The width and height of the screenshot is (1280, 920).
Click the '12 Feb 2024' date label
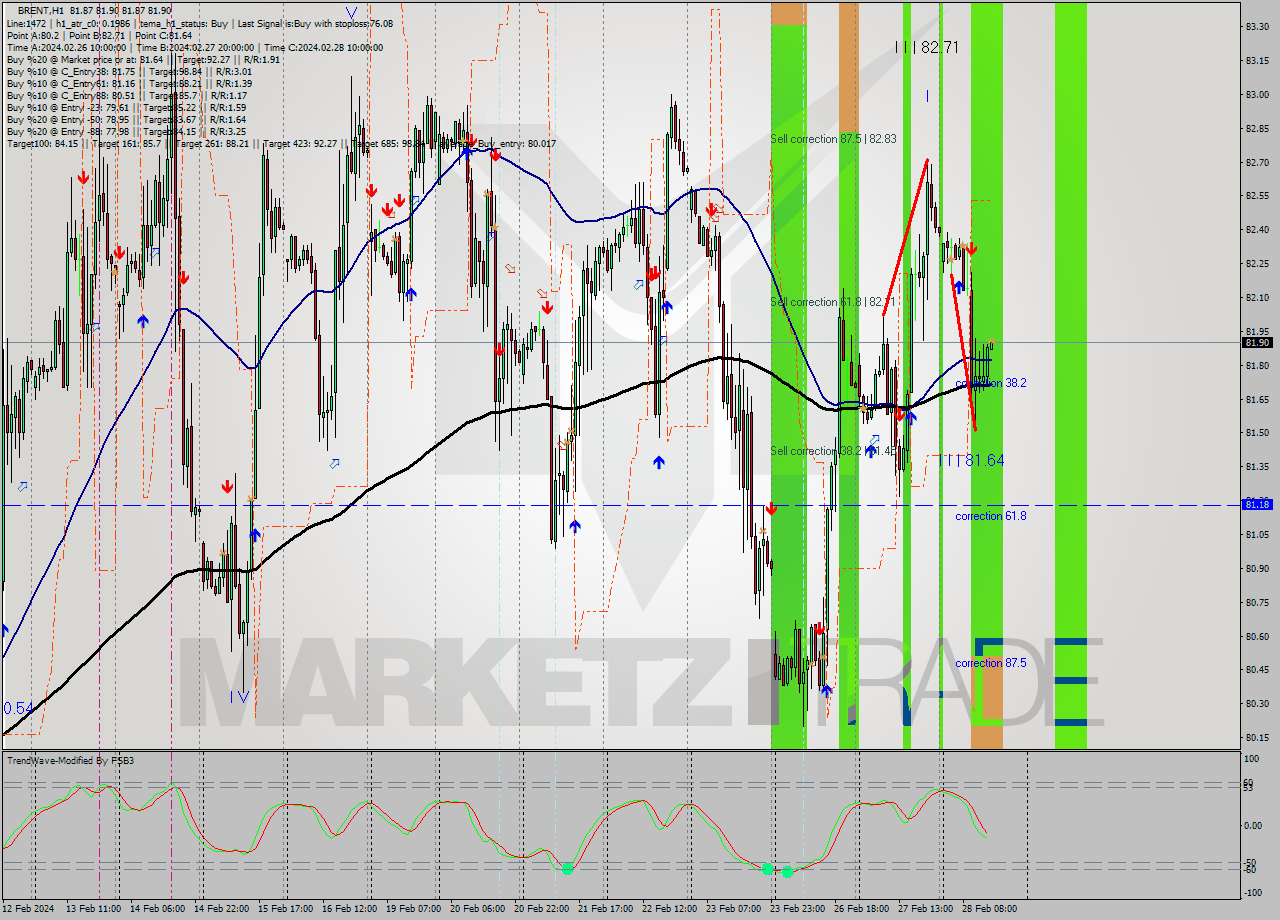(x=28, y=909)
